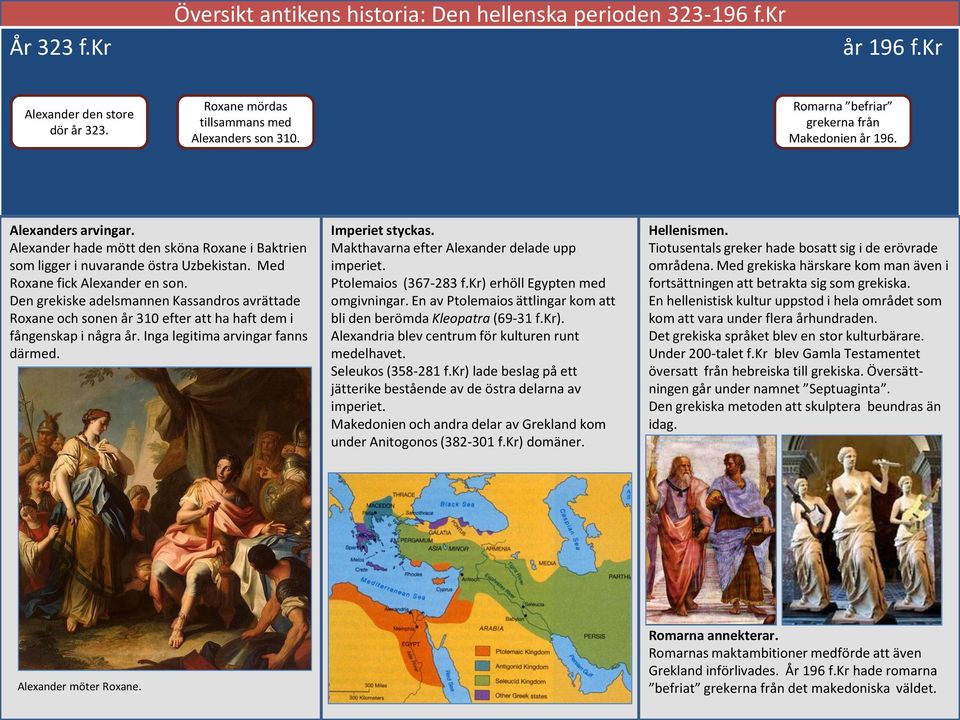
Task: Click the 'EGYPT' label on the map
Action: pos(410,645)
